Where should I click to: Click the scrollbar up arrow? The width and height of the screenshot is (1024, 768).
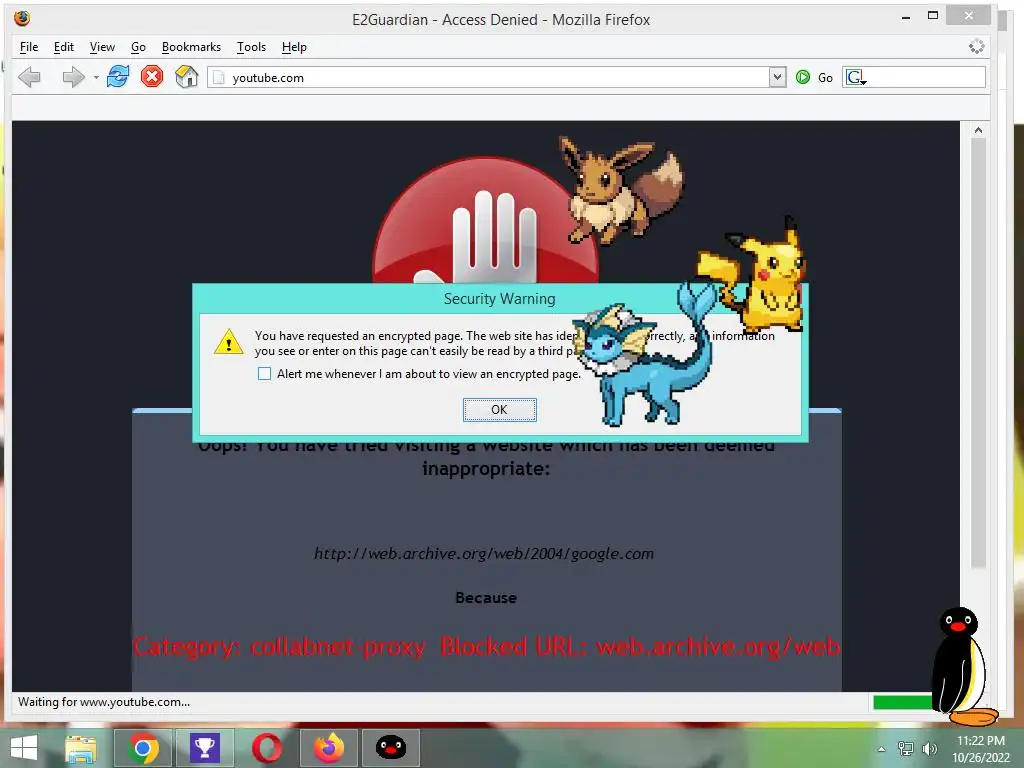pyautogui.click(x=978, y=130)
